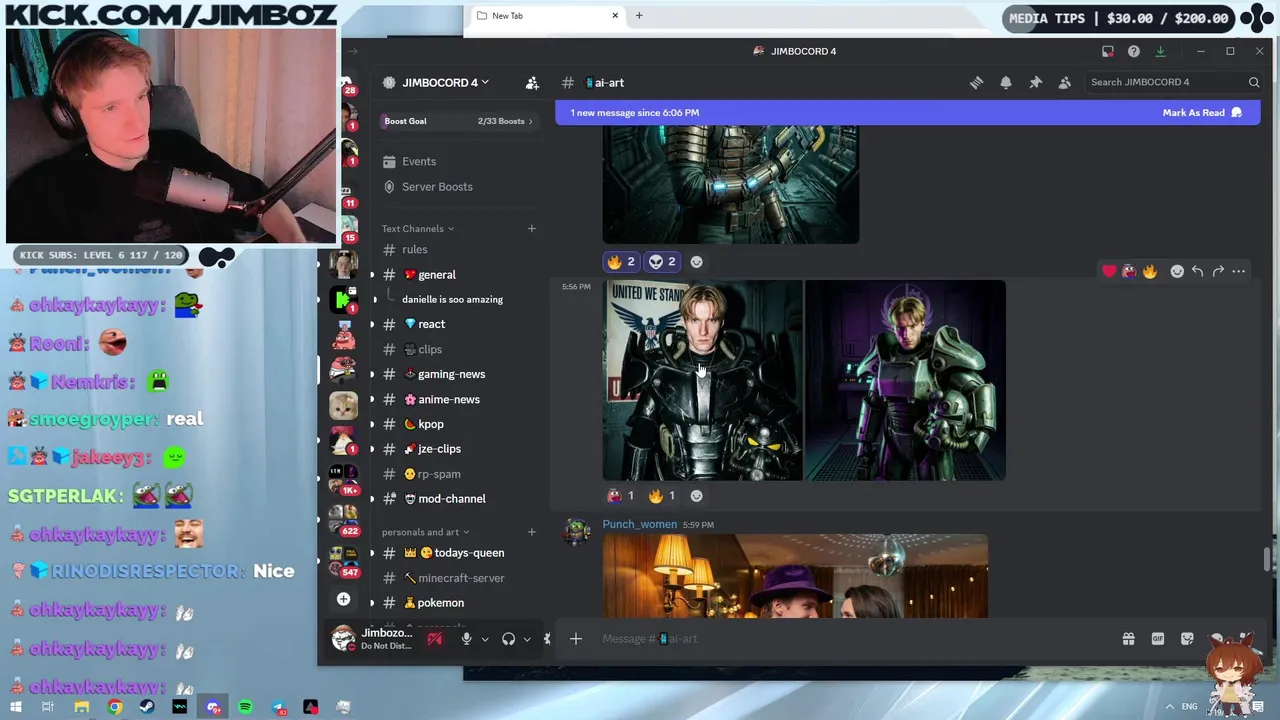Viewport: 1280px width, 720px height.
Task: Click the invite people icon beside server name
Action: 532,82
